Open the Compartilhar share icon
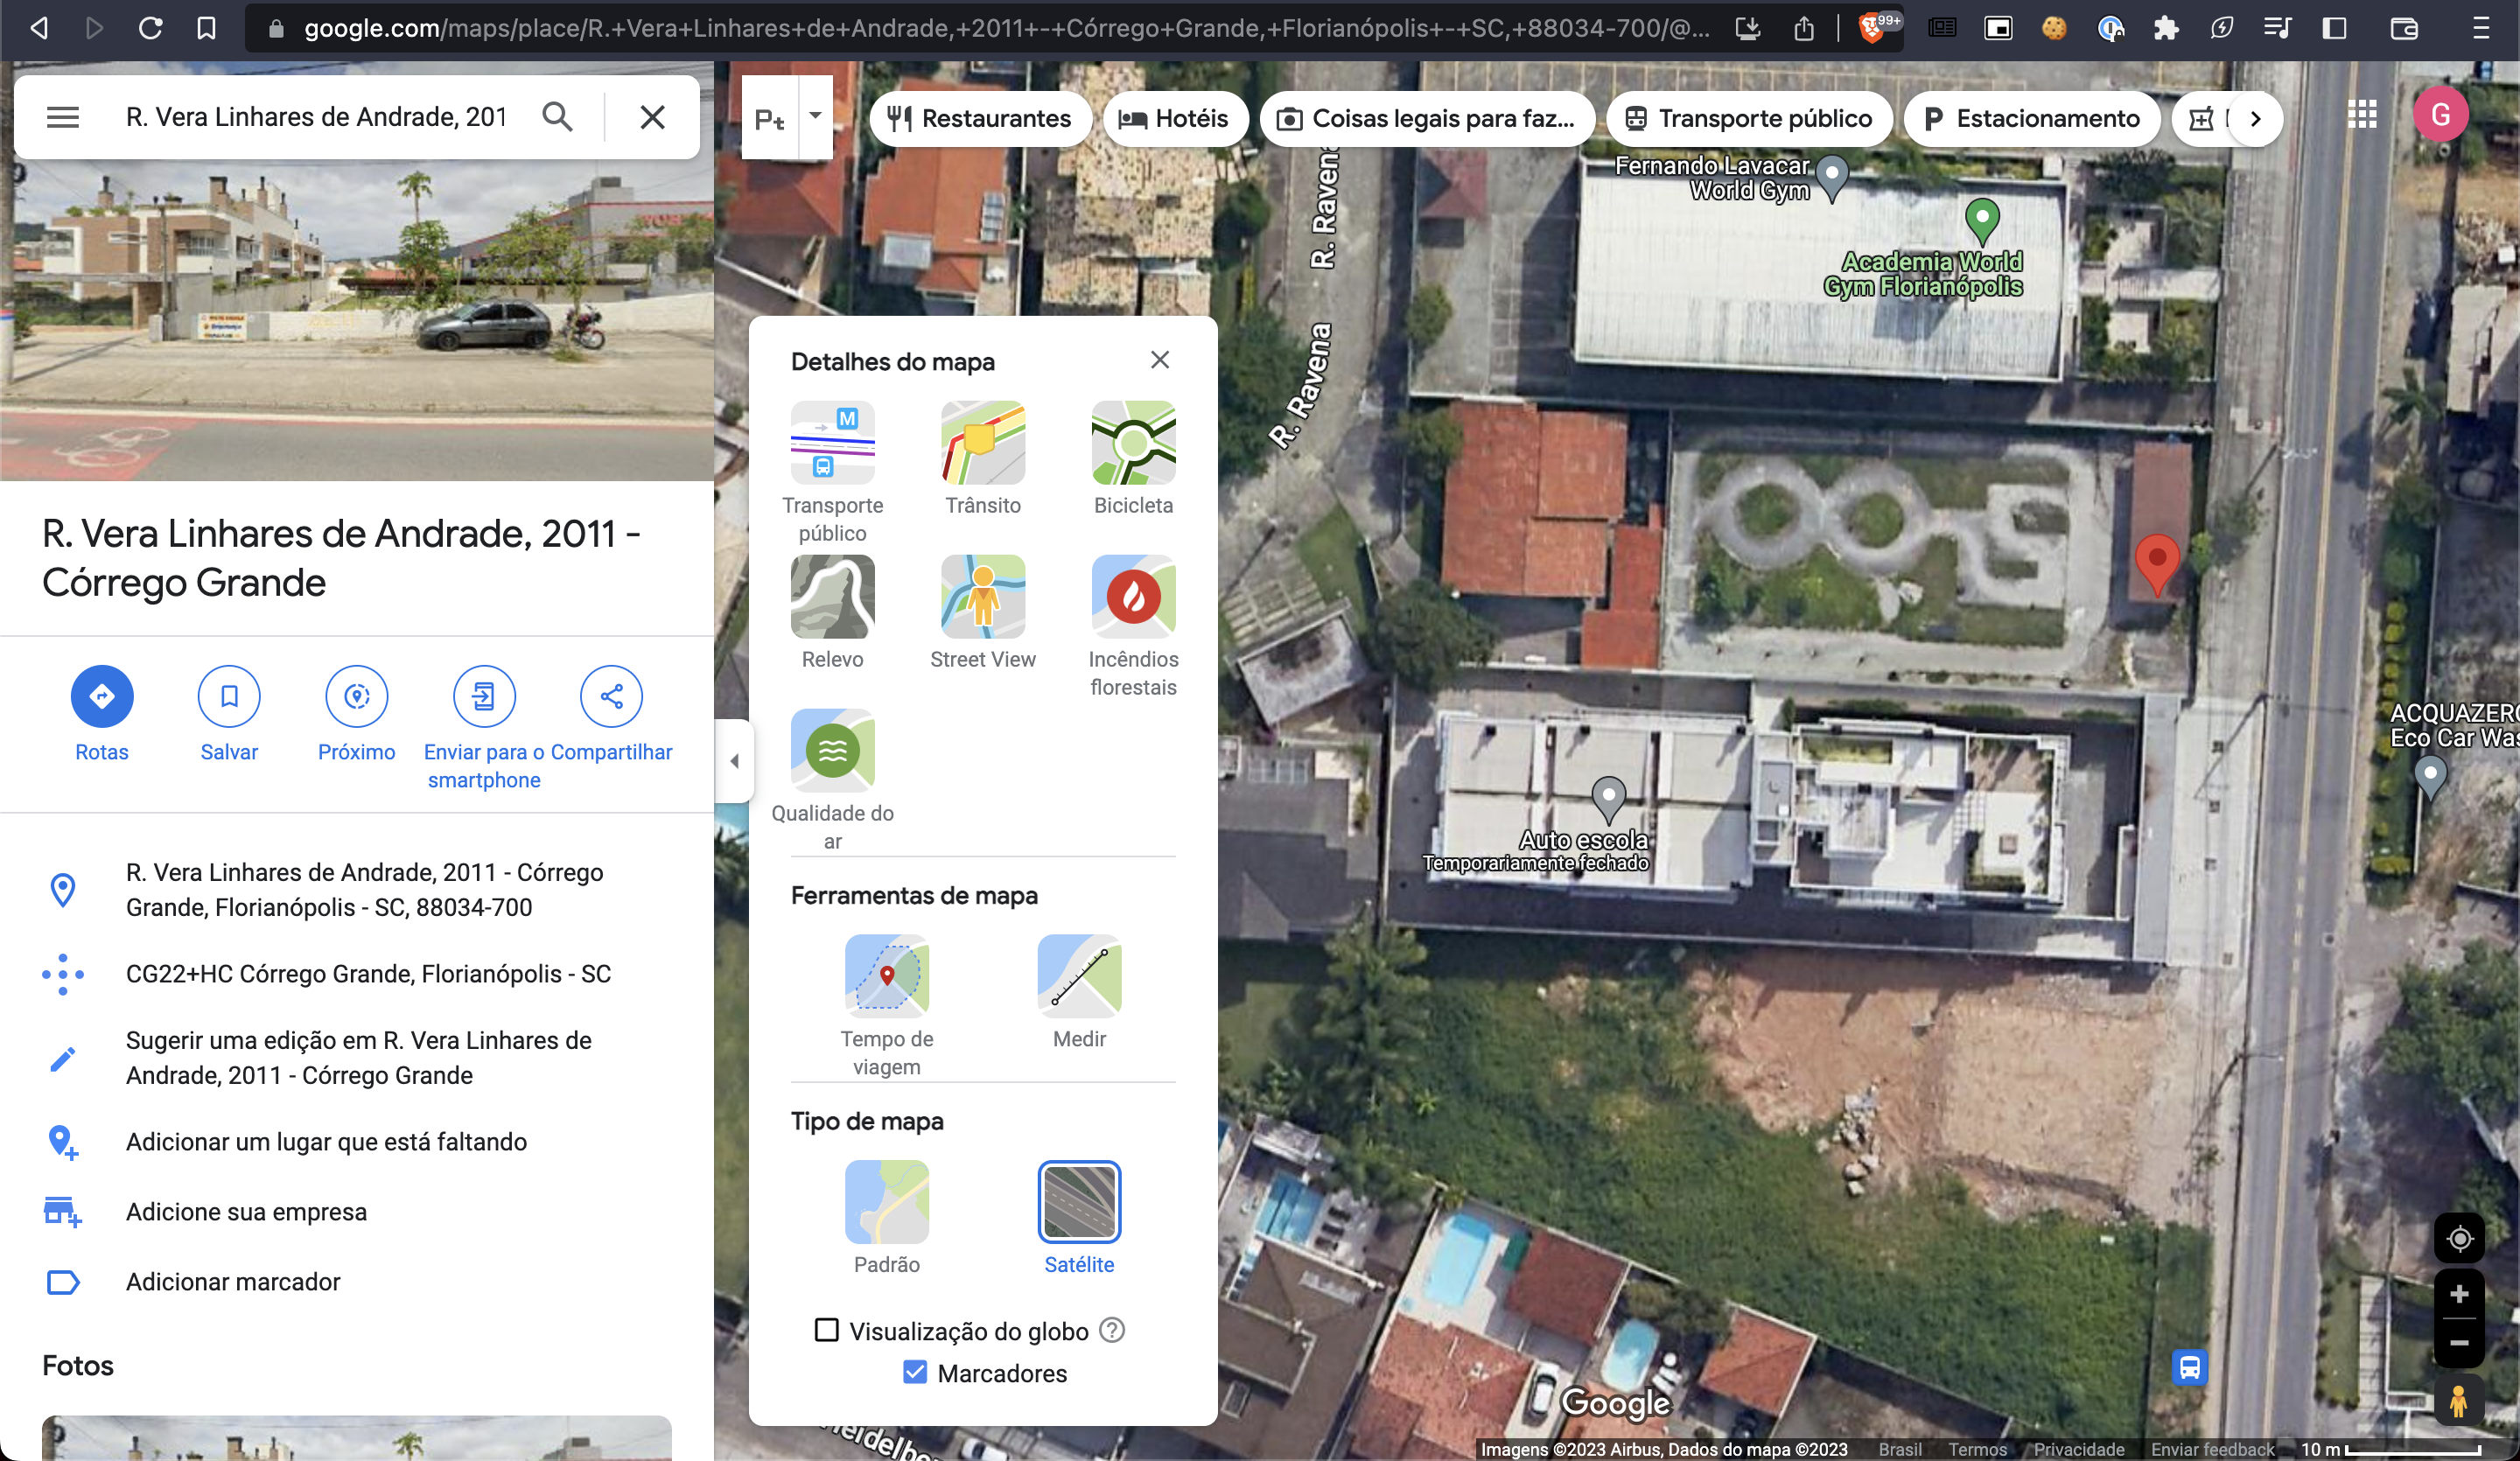This screenshot has height=1461, width=2520. 611,696
